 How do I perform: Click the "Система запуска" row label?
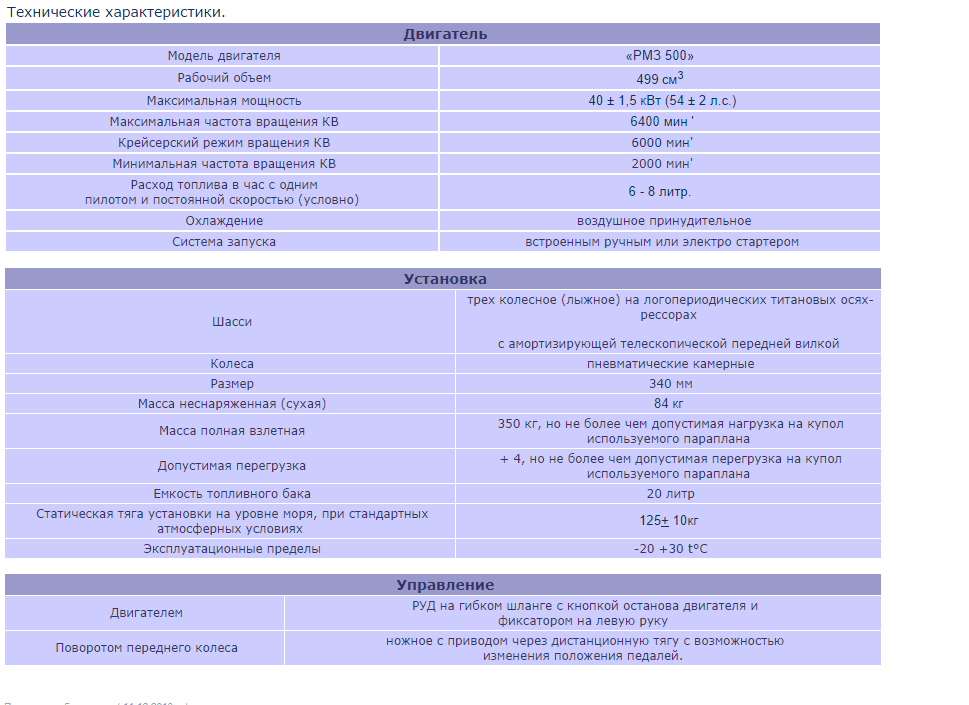coord(224,242)
